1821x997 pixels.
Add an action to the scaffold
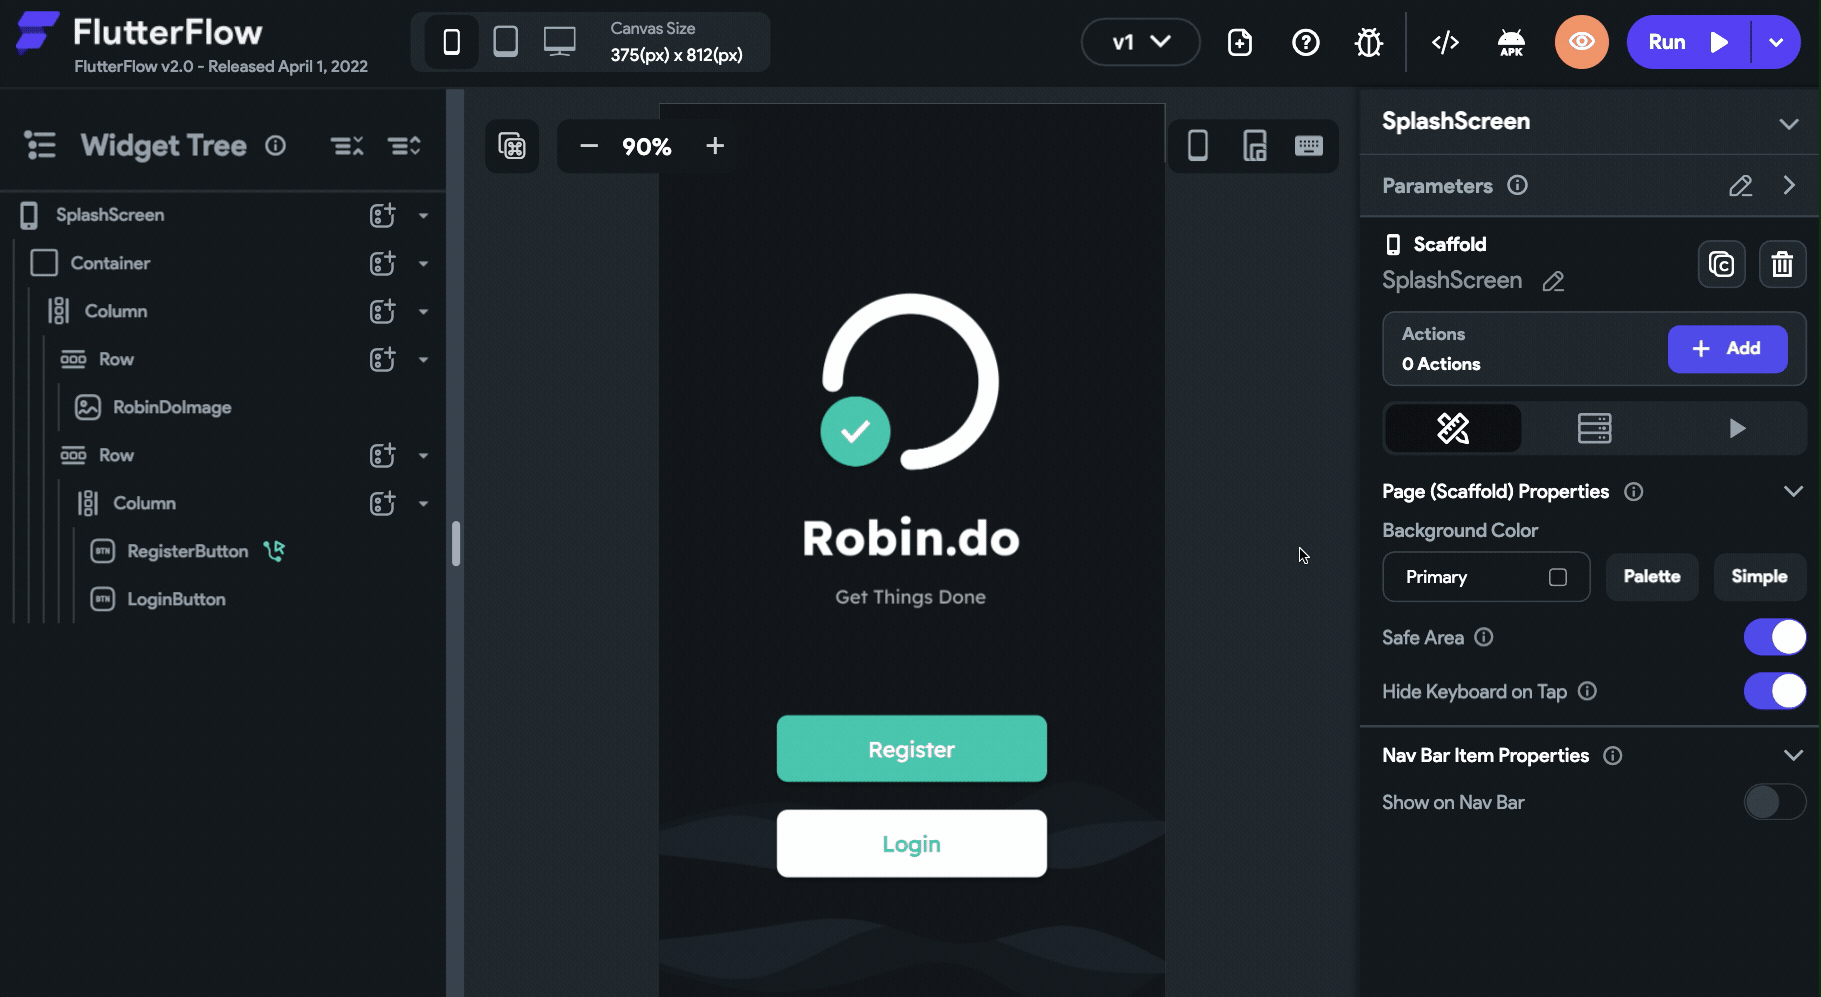click(1727, 348)
